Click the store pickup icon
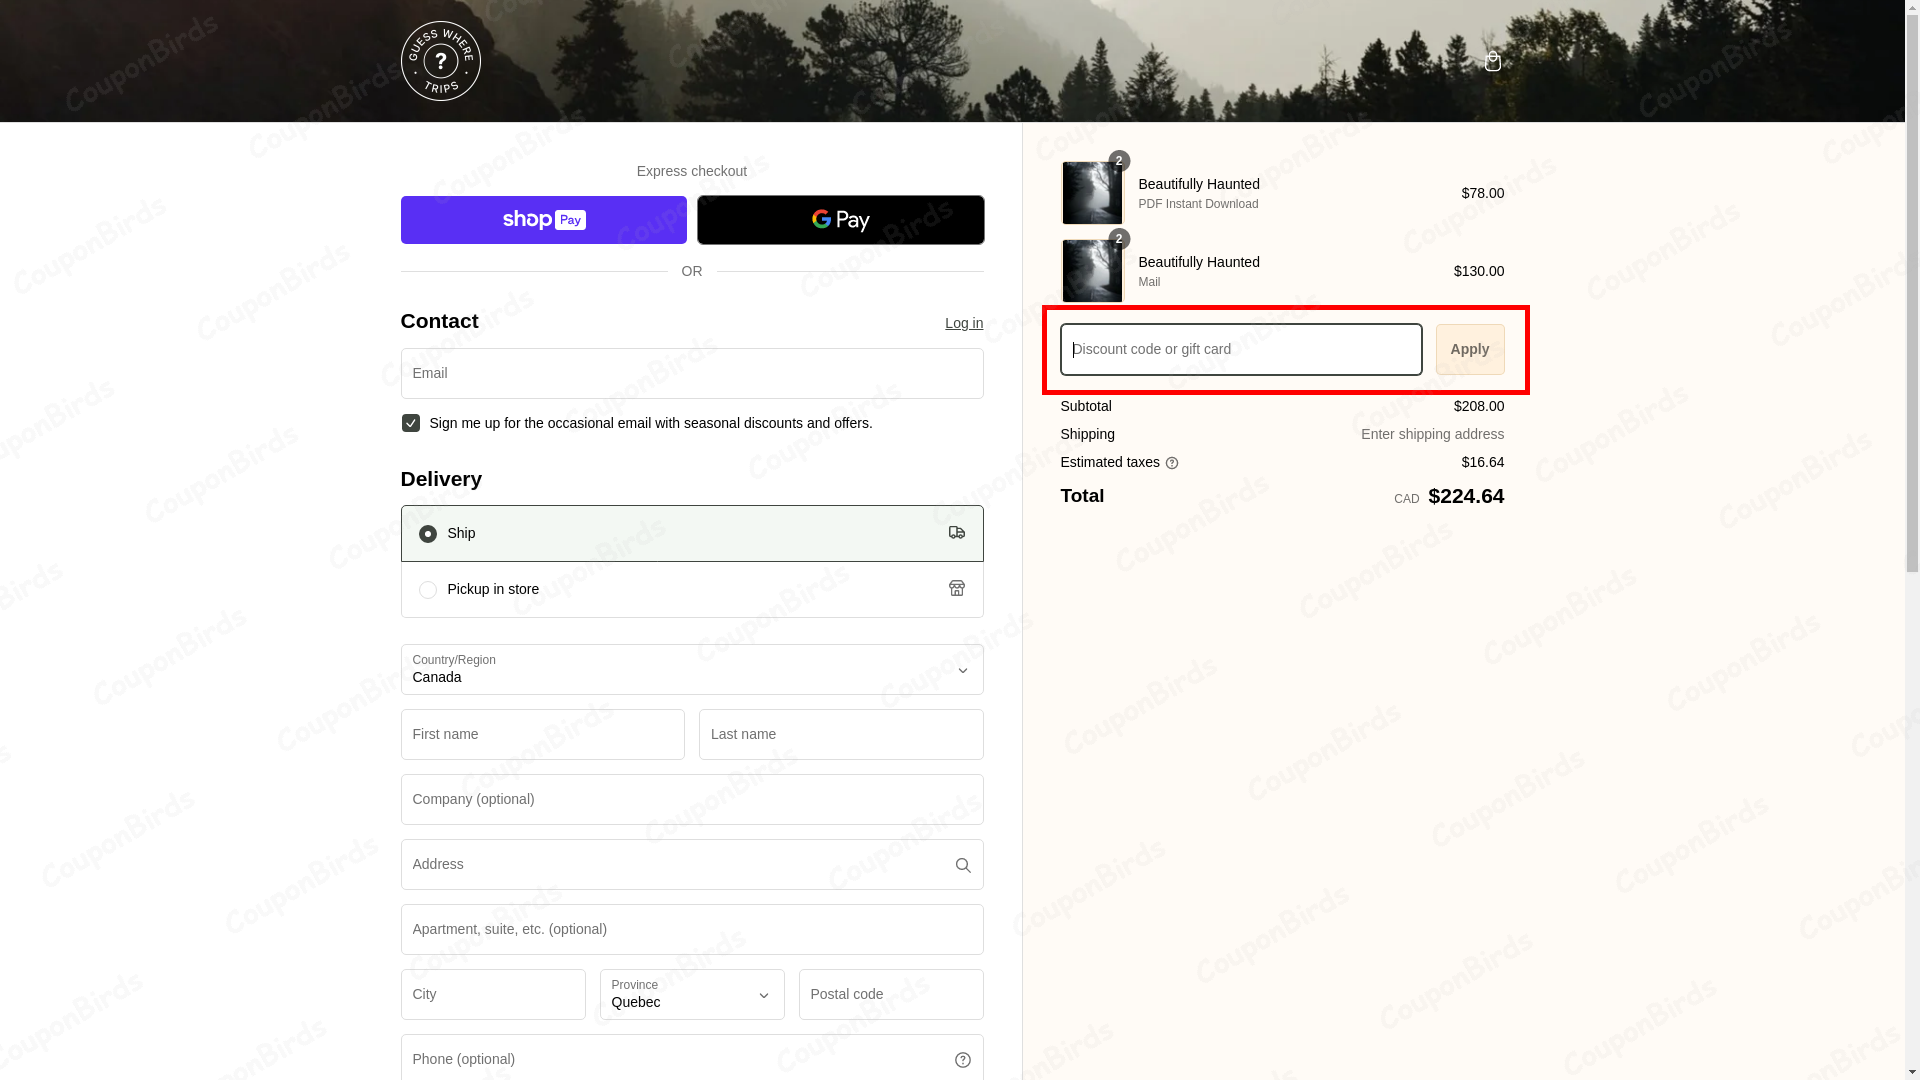The image size is (1920, 1080). point(956,589)
